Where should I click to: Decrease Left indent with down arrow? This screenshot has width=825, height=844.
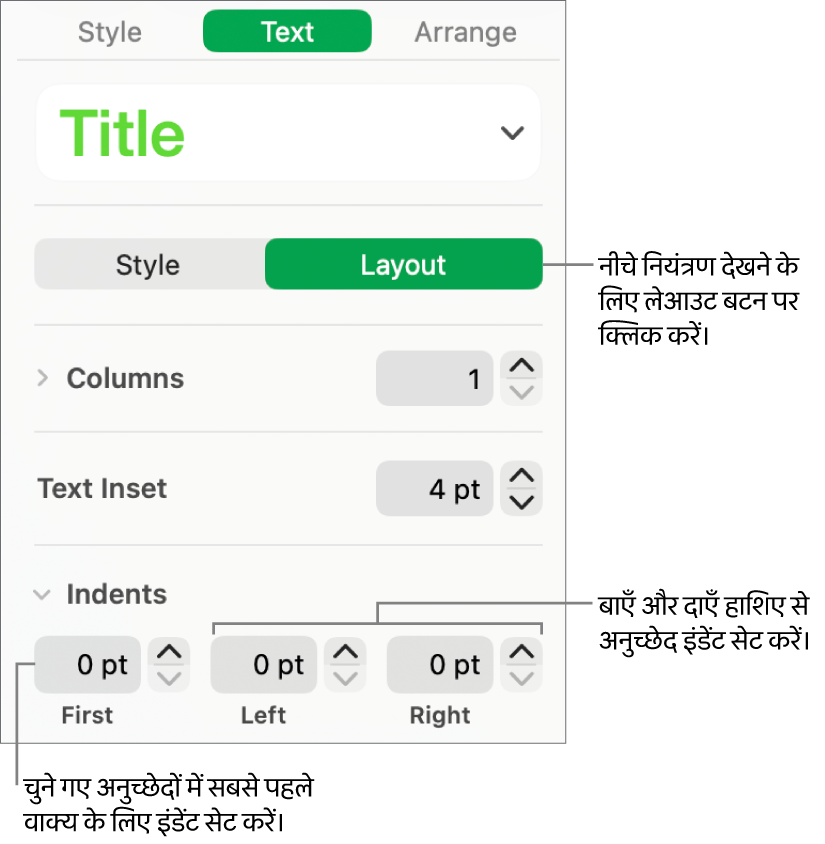[345, 677]
